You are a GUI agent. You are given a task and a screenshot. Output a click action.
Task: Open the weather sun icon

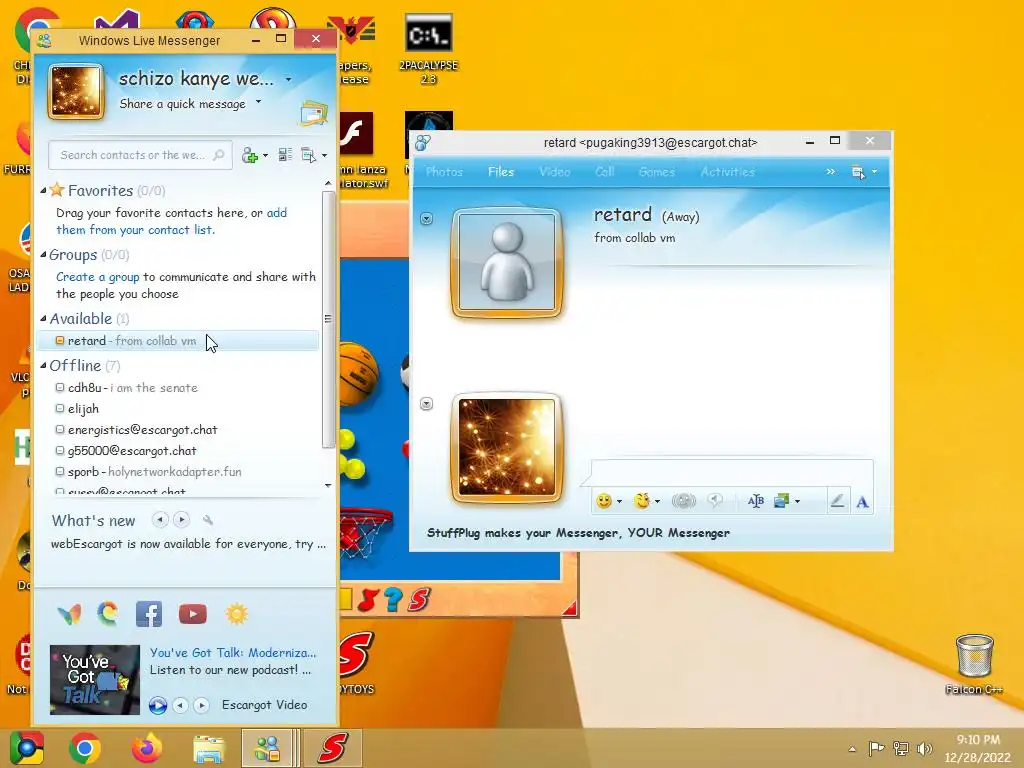click(x=236, y=615)
